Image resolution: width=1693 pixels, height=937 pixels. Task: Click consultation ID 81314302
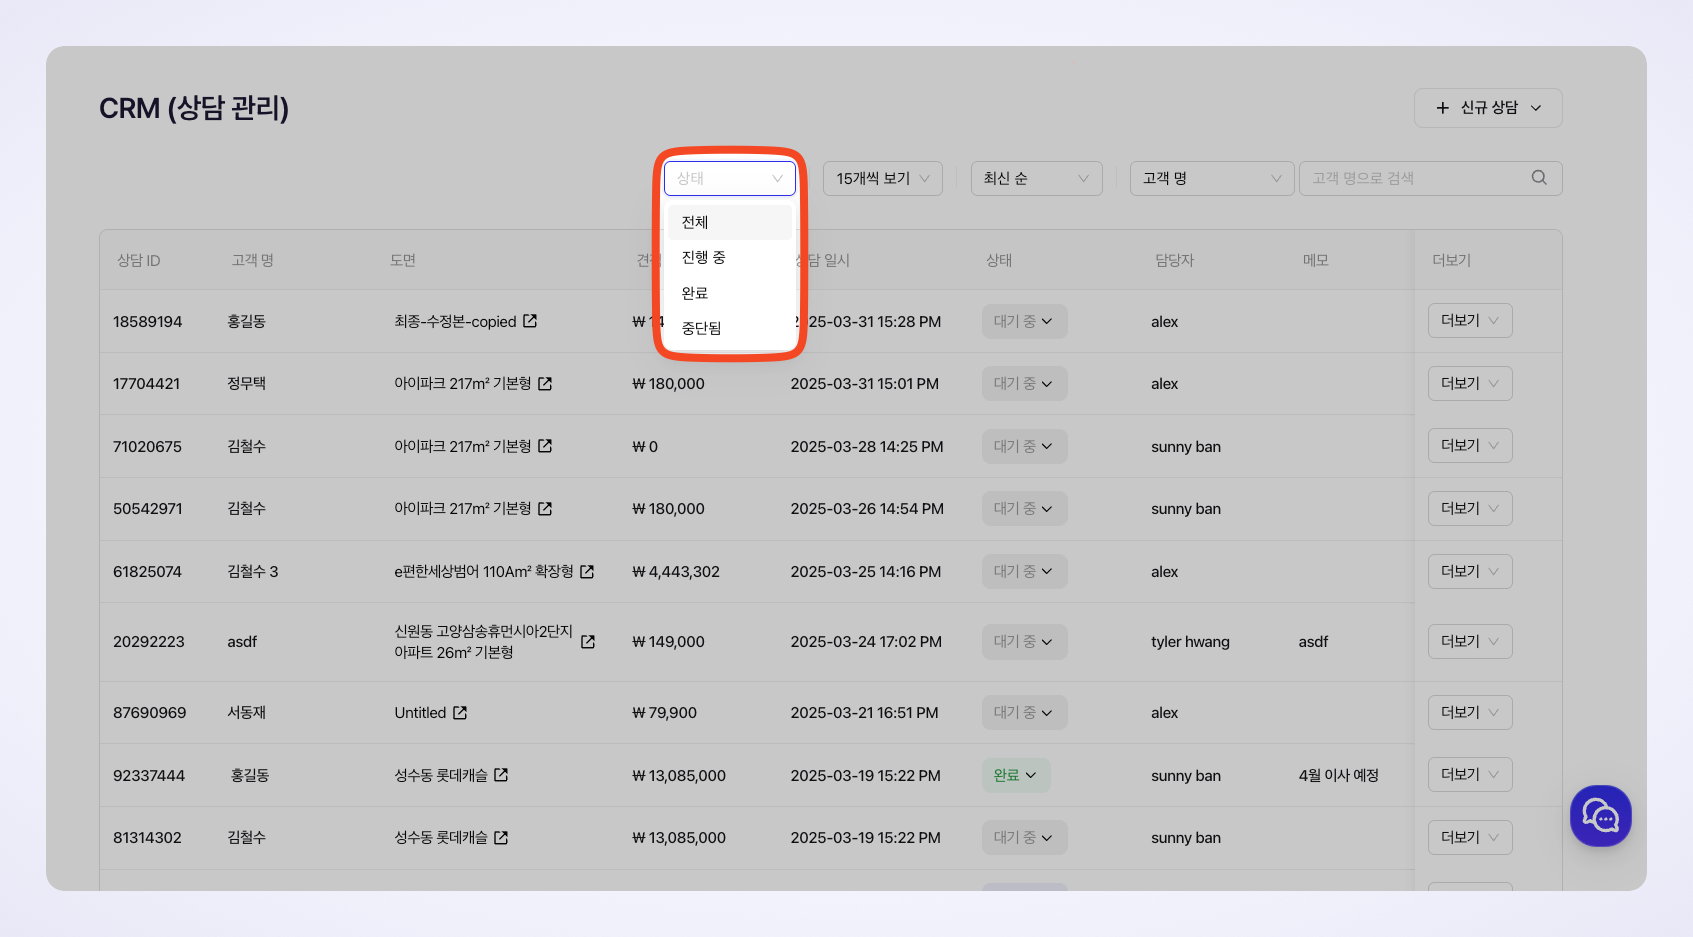[148, 838]
